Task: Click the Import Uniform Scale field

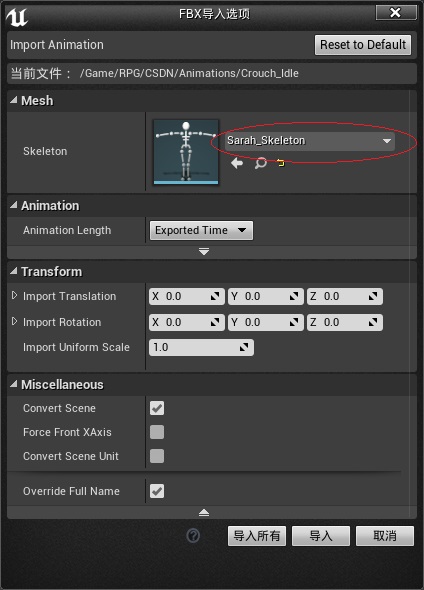Action: (x=201, y=347)
